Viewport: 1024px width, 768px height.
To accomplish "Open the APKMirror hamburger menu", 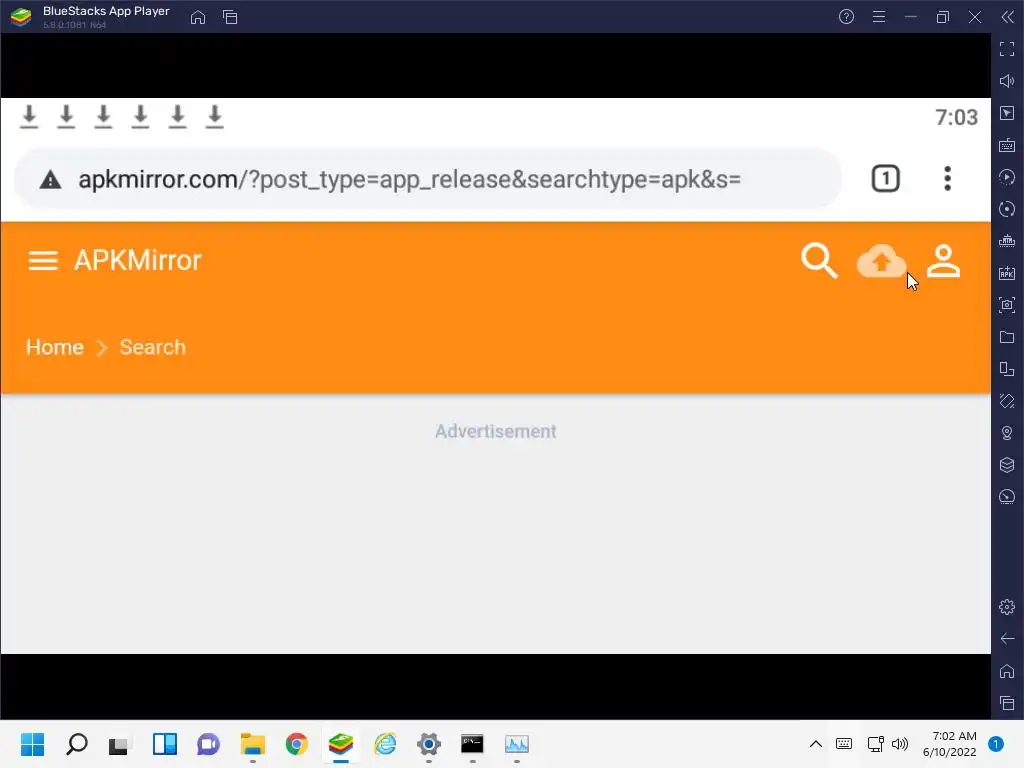I will (43, 260).
